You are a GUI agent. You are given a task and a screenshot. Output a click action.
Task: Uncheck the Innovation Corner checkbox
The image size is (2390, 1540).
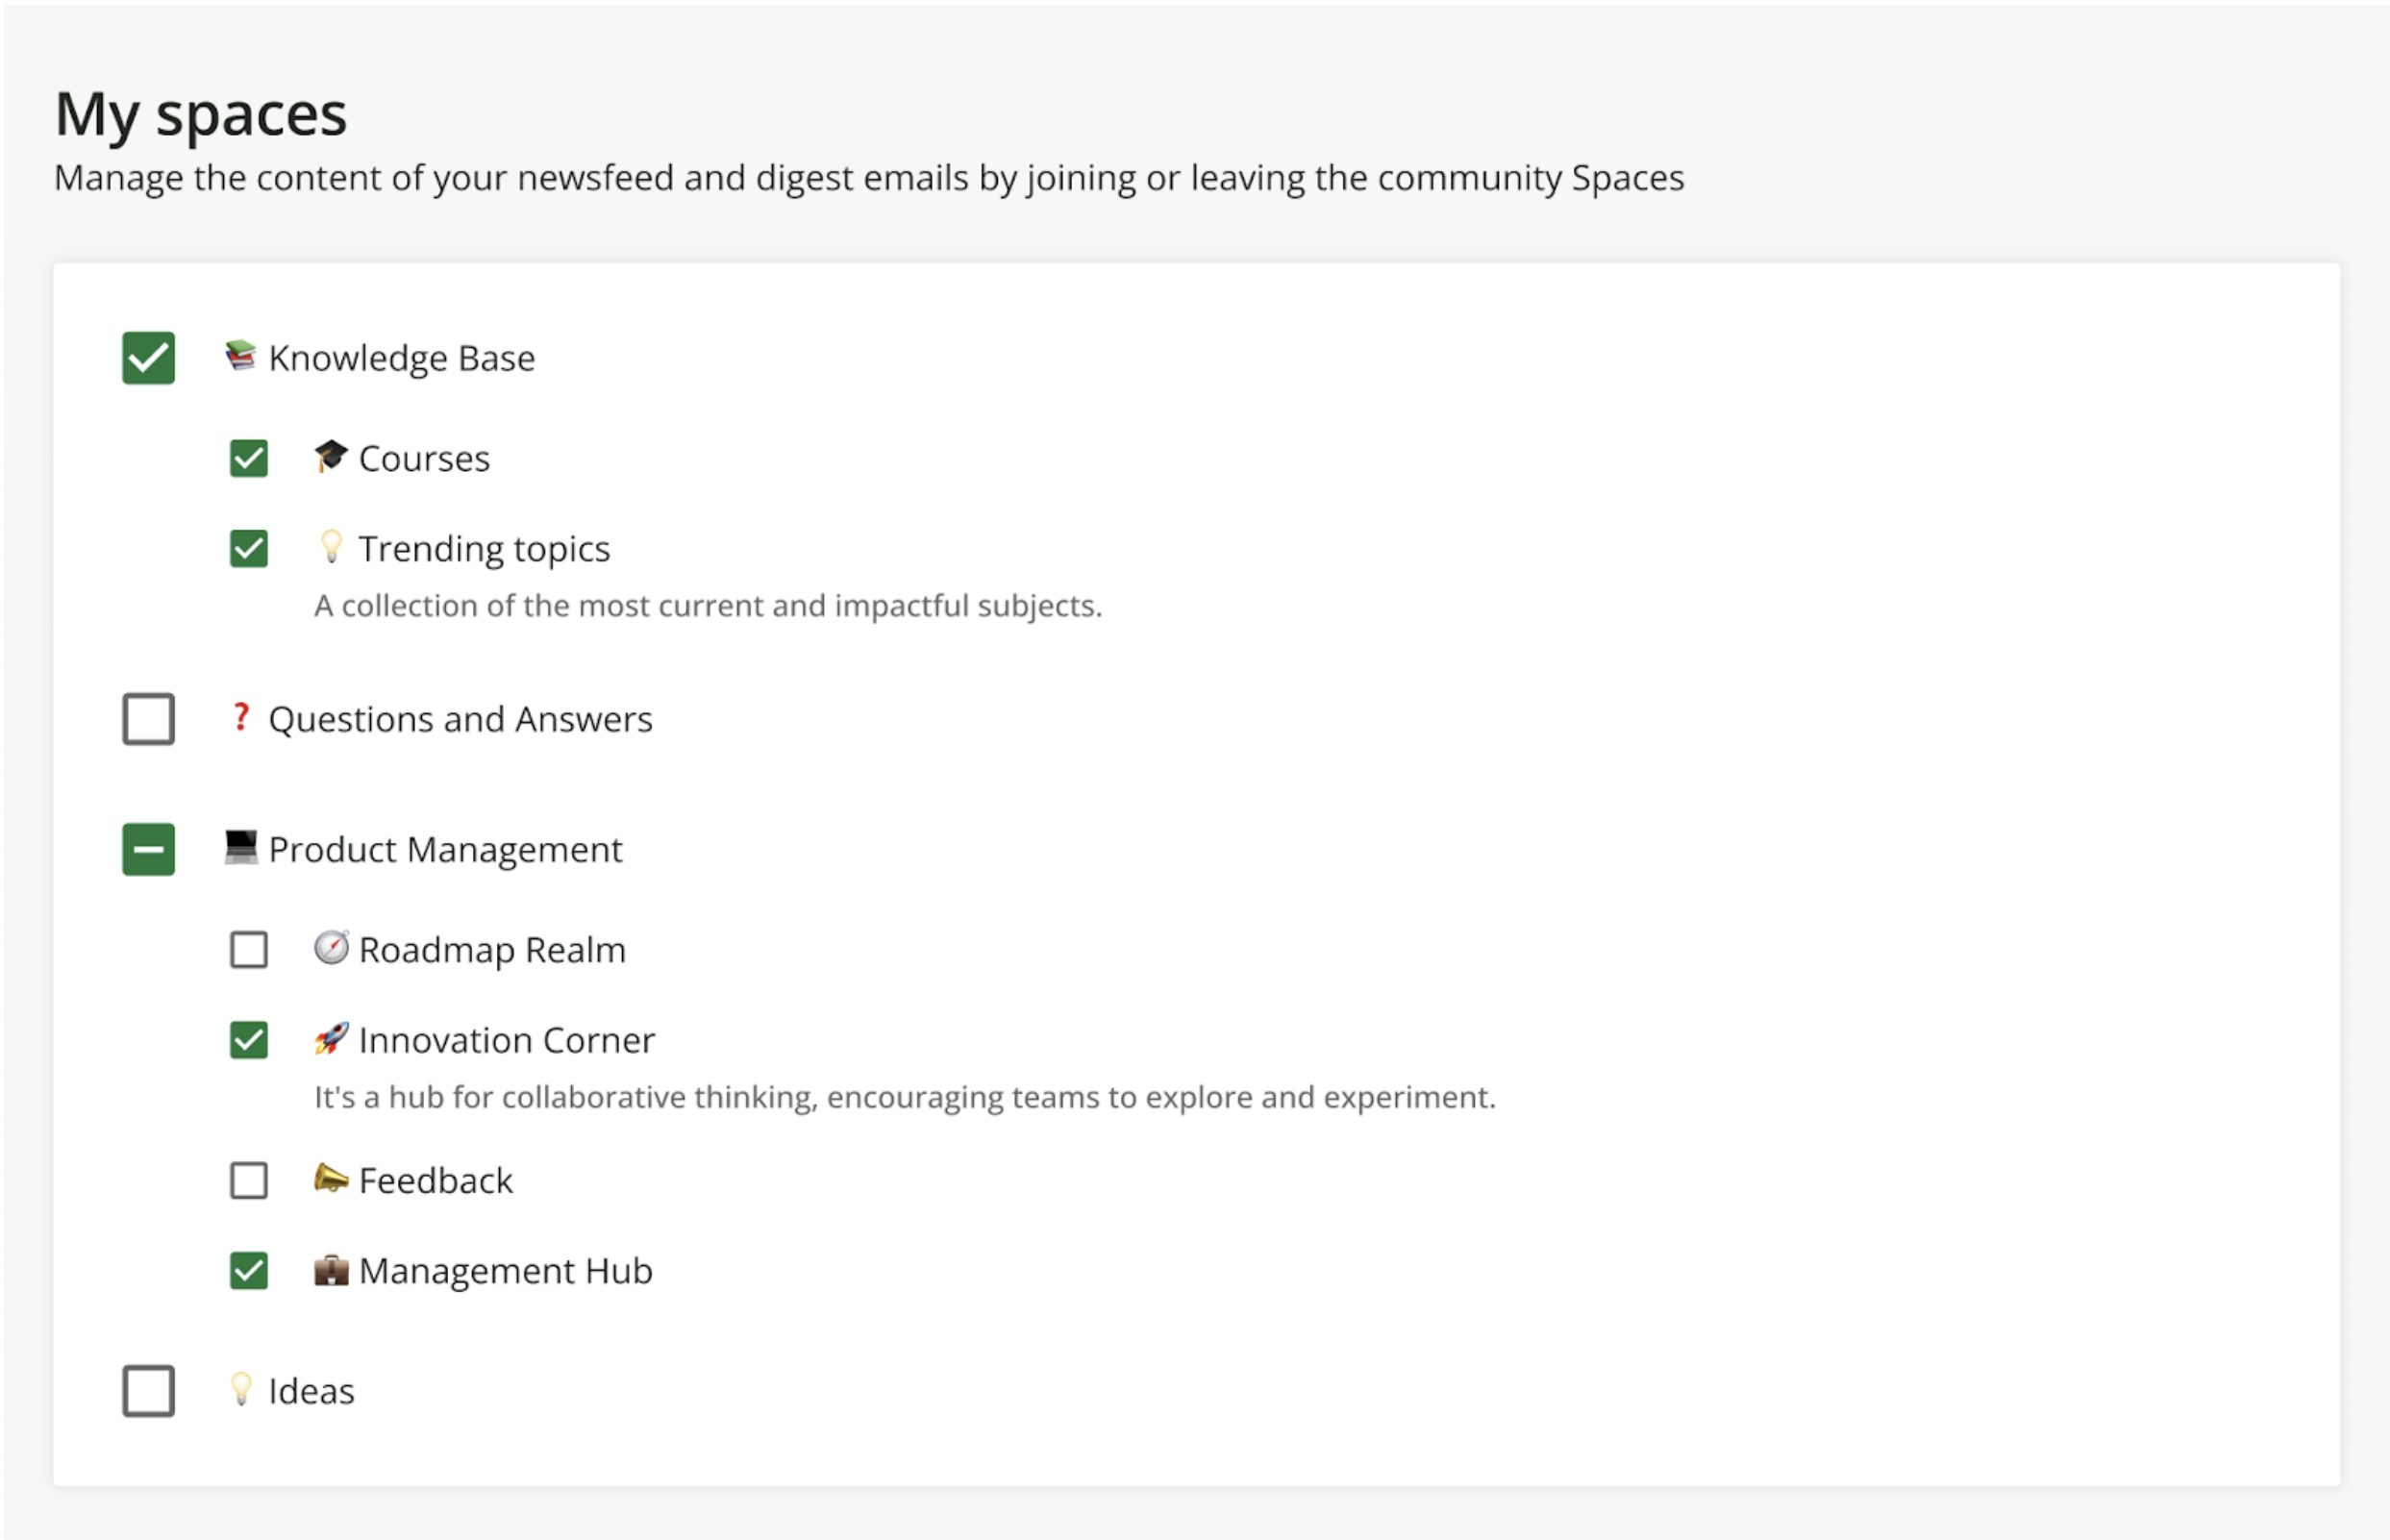(x=248, y=1039)
